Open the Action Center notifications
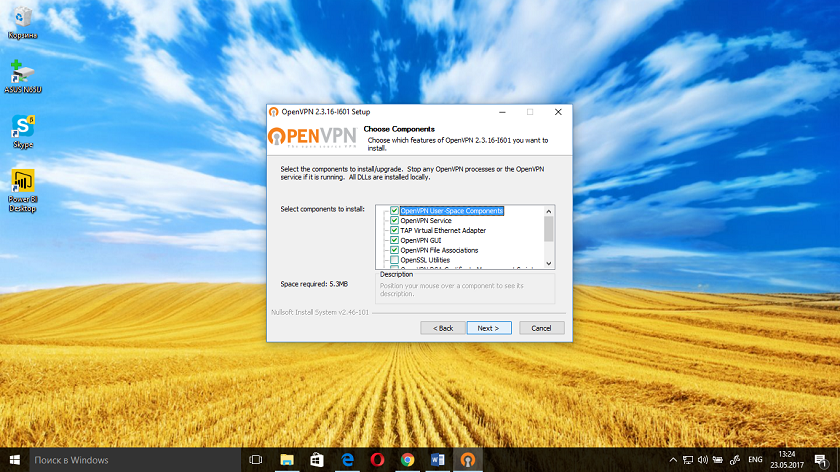The height and width of the screenshot is (472, 840). click(821, 460)
